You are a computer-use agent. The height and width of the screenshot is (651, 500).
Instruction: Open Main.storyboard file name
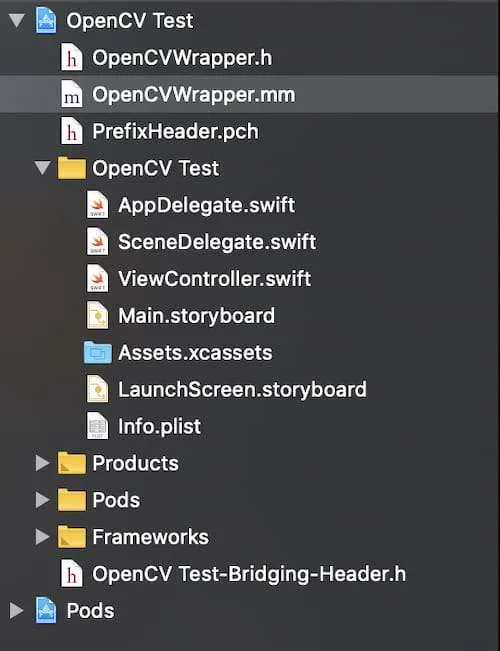point(196,316)
